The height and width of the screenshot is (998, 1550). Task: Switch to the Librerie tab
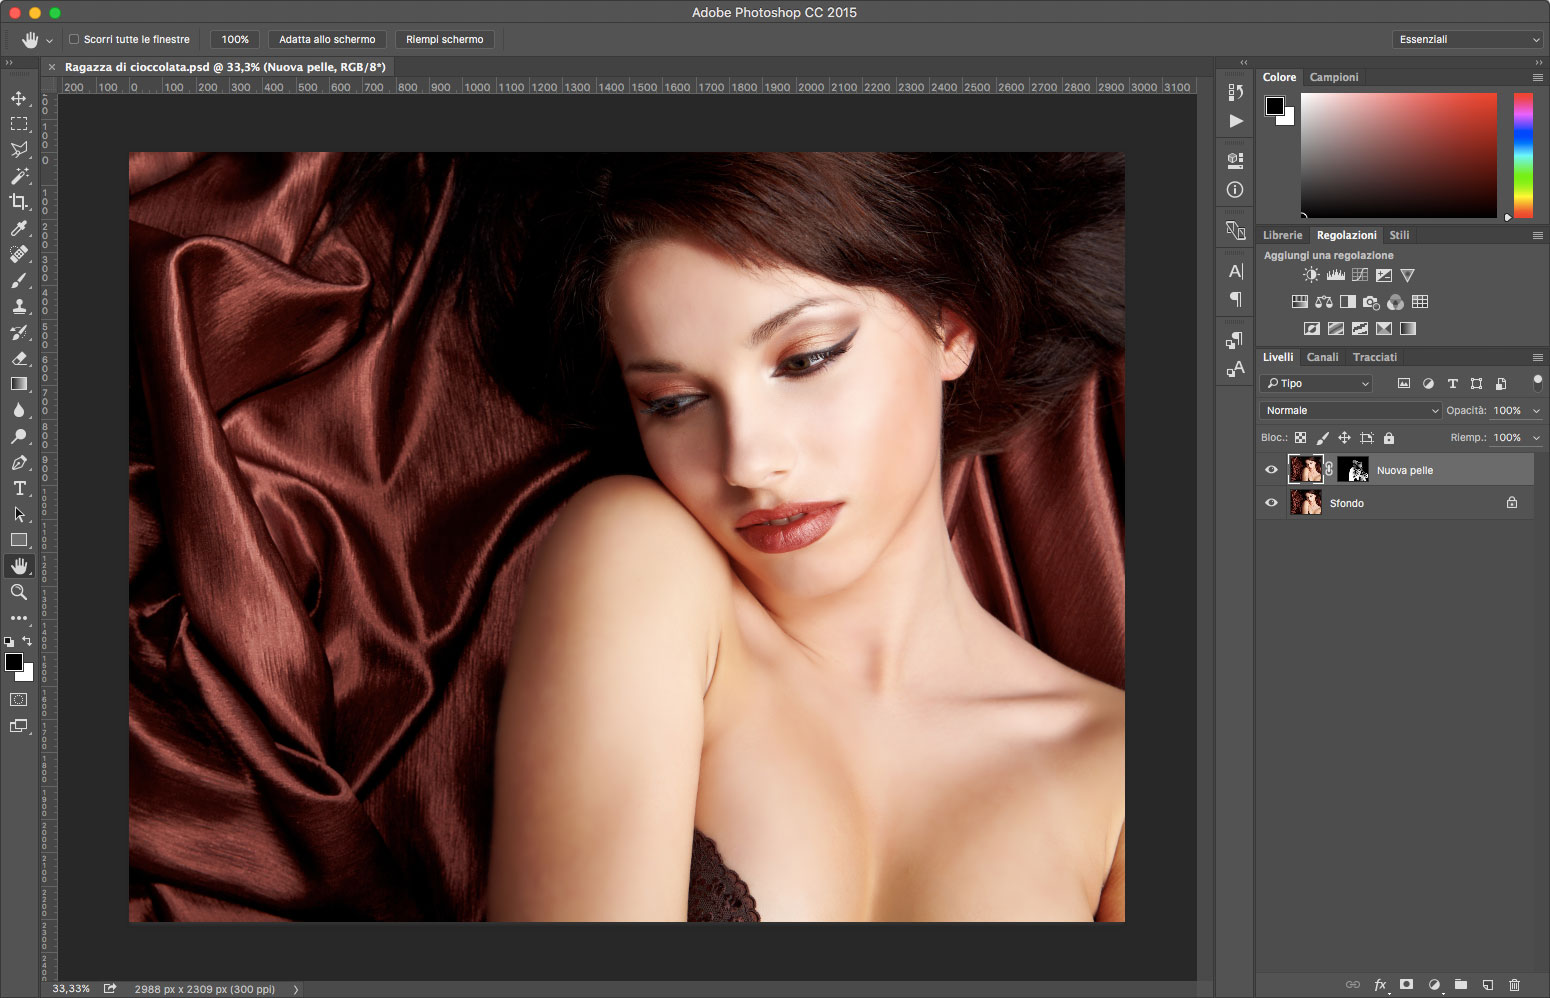point(1282,235)
